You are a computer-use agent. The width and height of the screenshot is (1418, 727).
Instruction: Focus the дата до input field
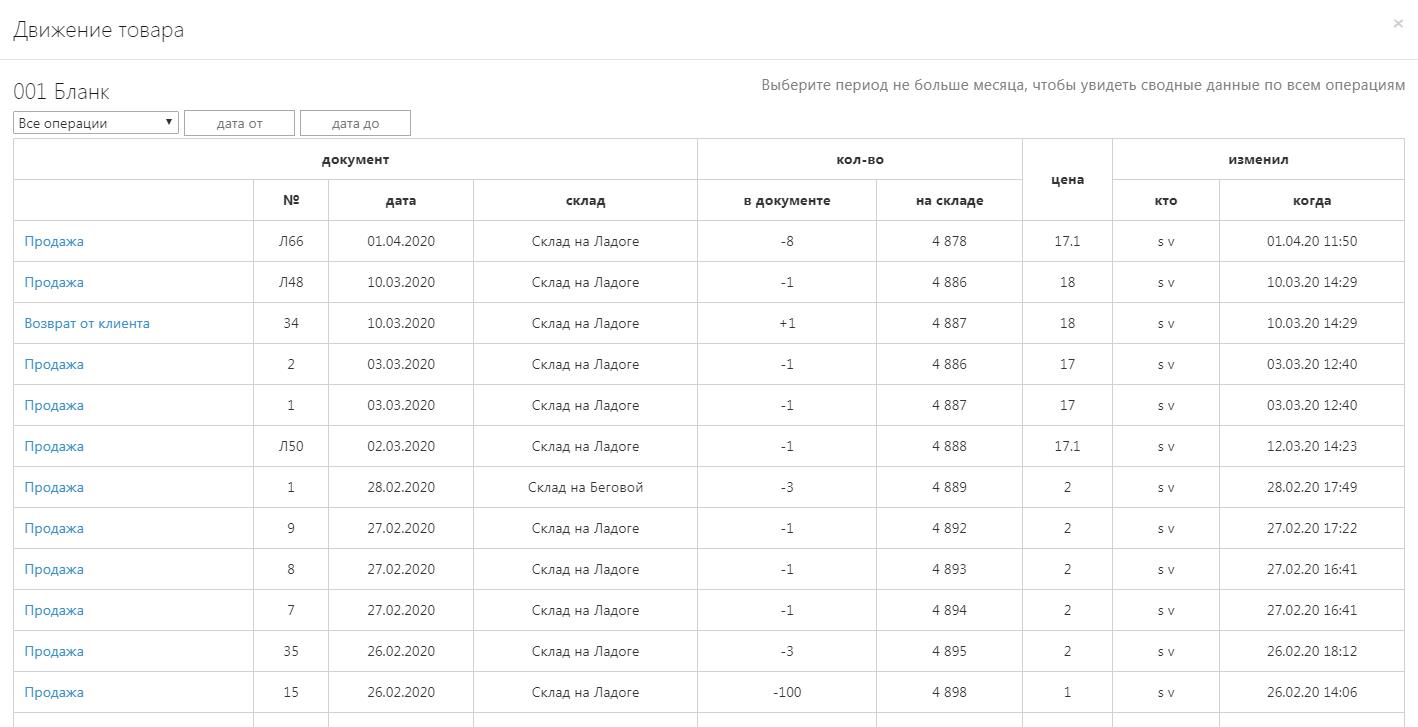pyautogui.click(x=355, y=123)
